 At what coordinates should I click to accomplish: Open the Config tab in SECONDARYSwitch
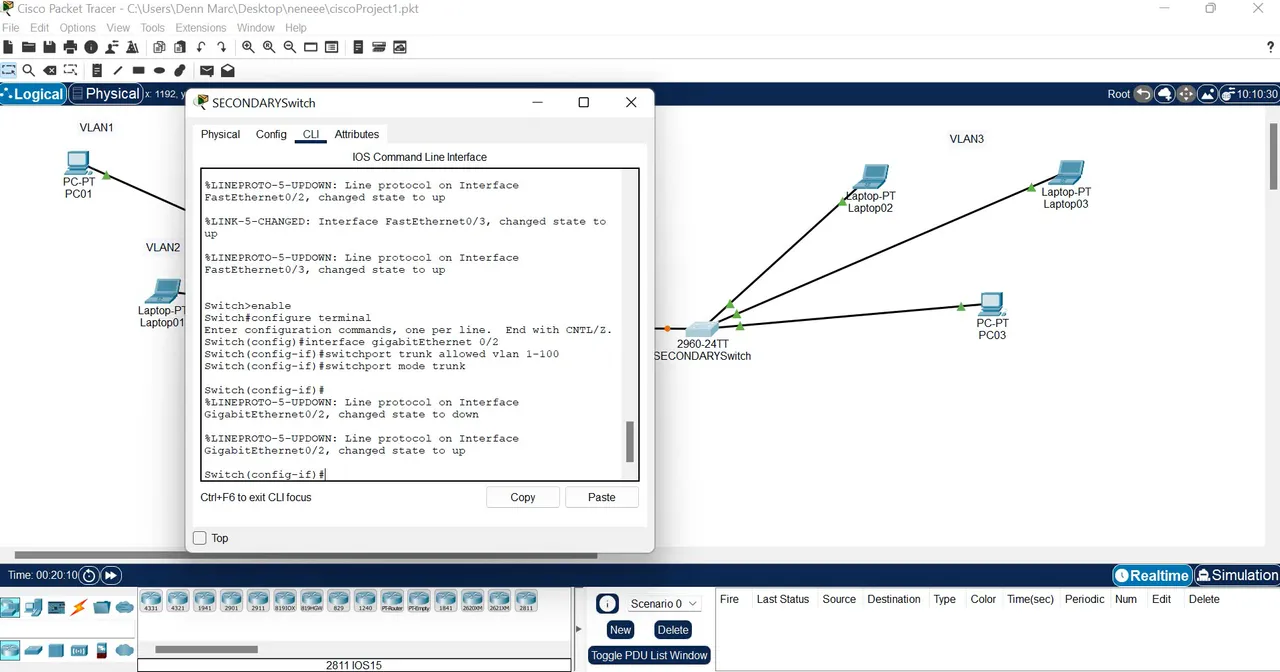click(271, 134)
